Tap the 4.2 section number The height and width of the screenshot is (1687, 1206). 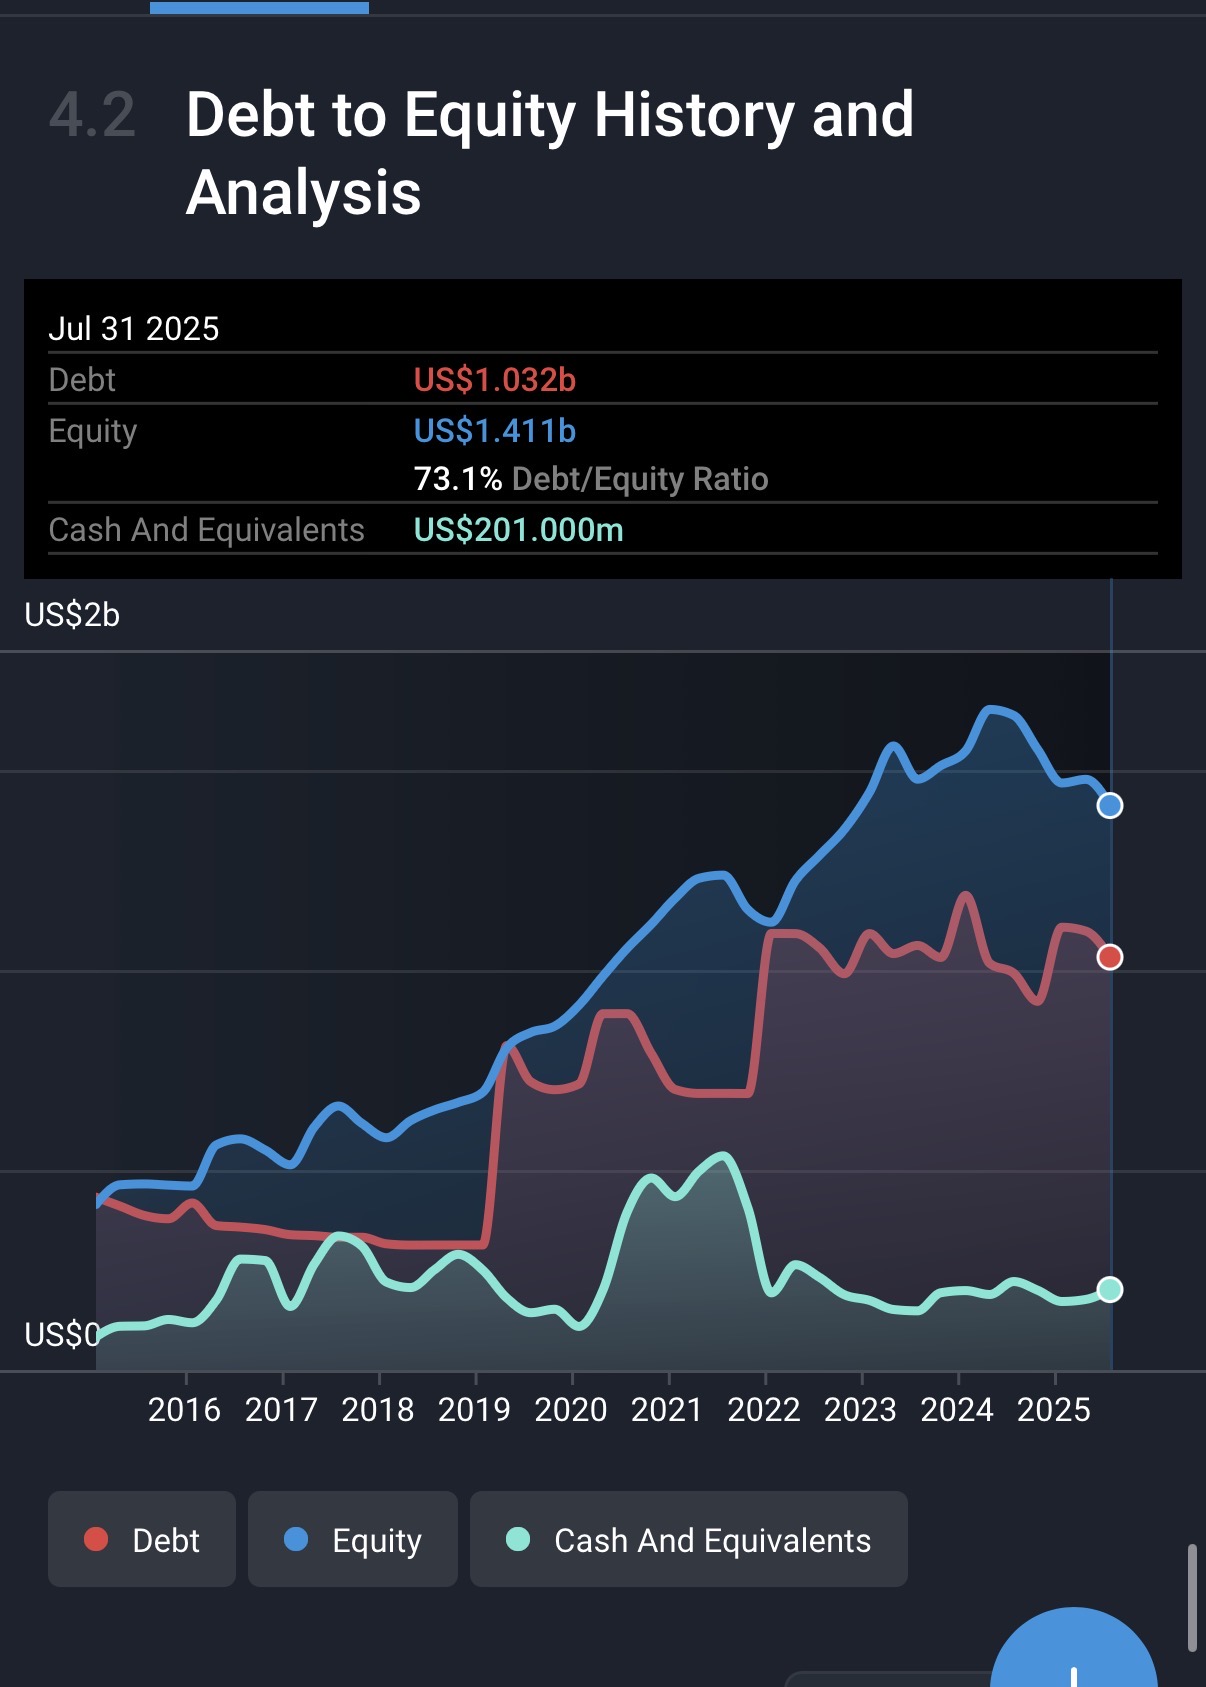(x=92, y=115)
